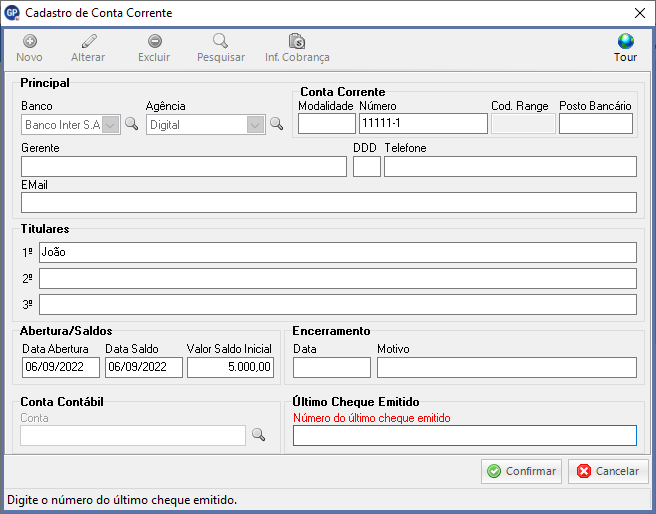Open Inf. Cobrança toolbar icon
This screenshot has width=656, height=514.
[x=297, y=41]
